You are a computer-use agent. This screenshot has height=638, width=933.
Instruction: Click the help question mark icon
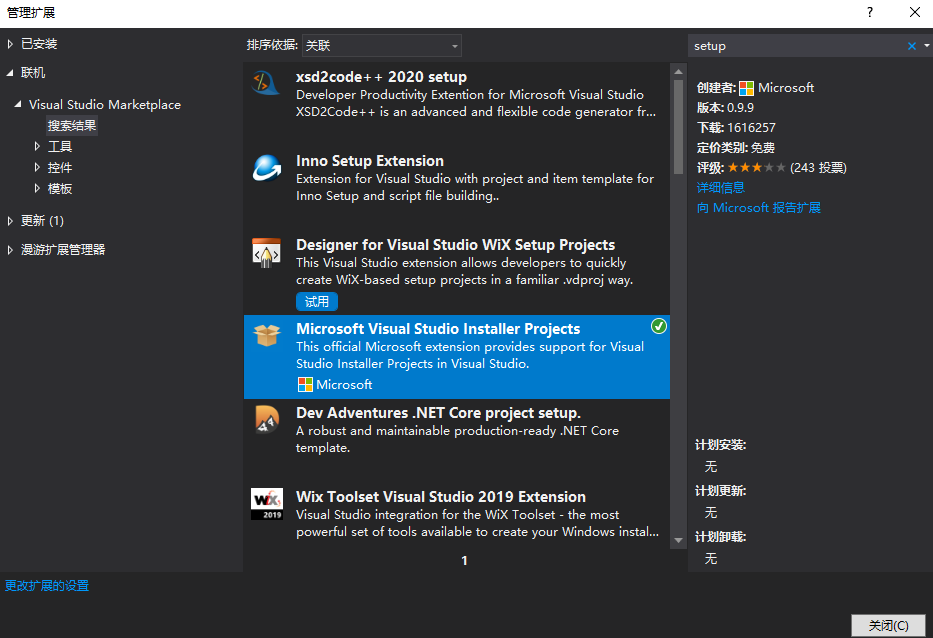coord(869,13)
